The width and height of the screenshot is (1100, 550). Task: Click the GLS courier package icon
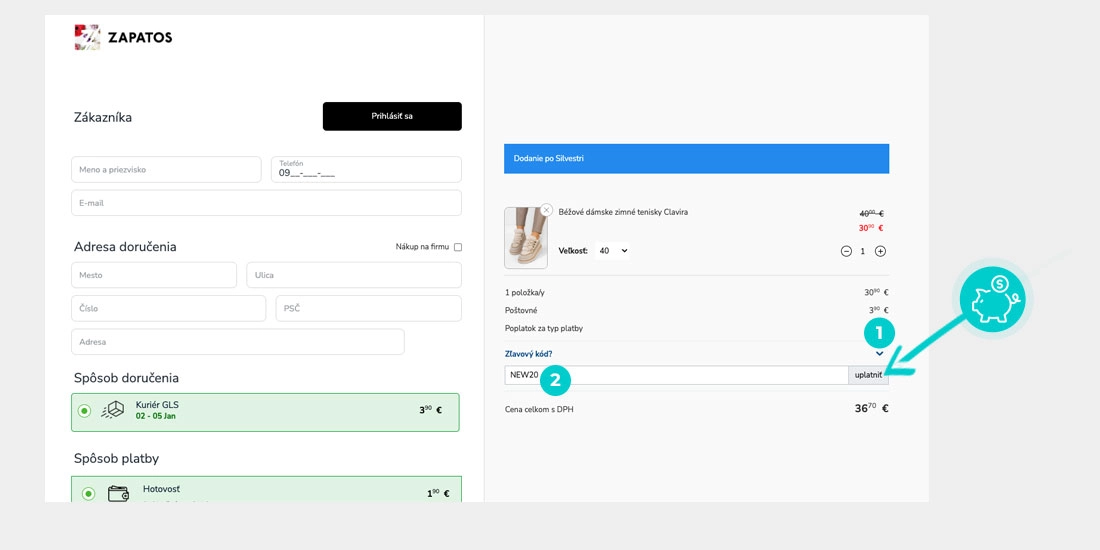112,410
